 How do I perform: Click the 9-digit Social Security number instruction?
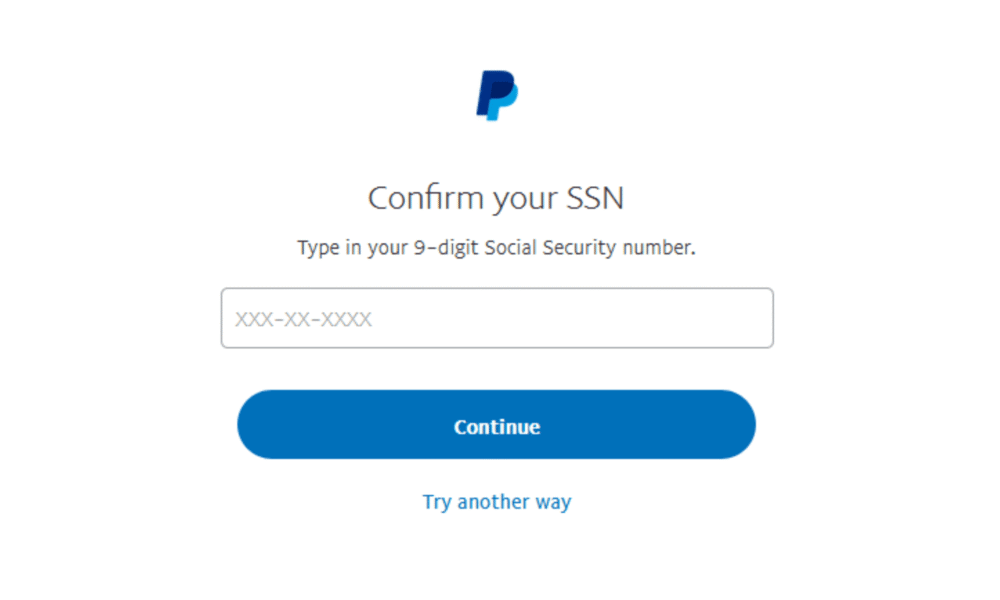pos(496,247)
